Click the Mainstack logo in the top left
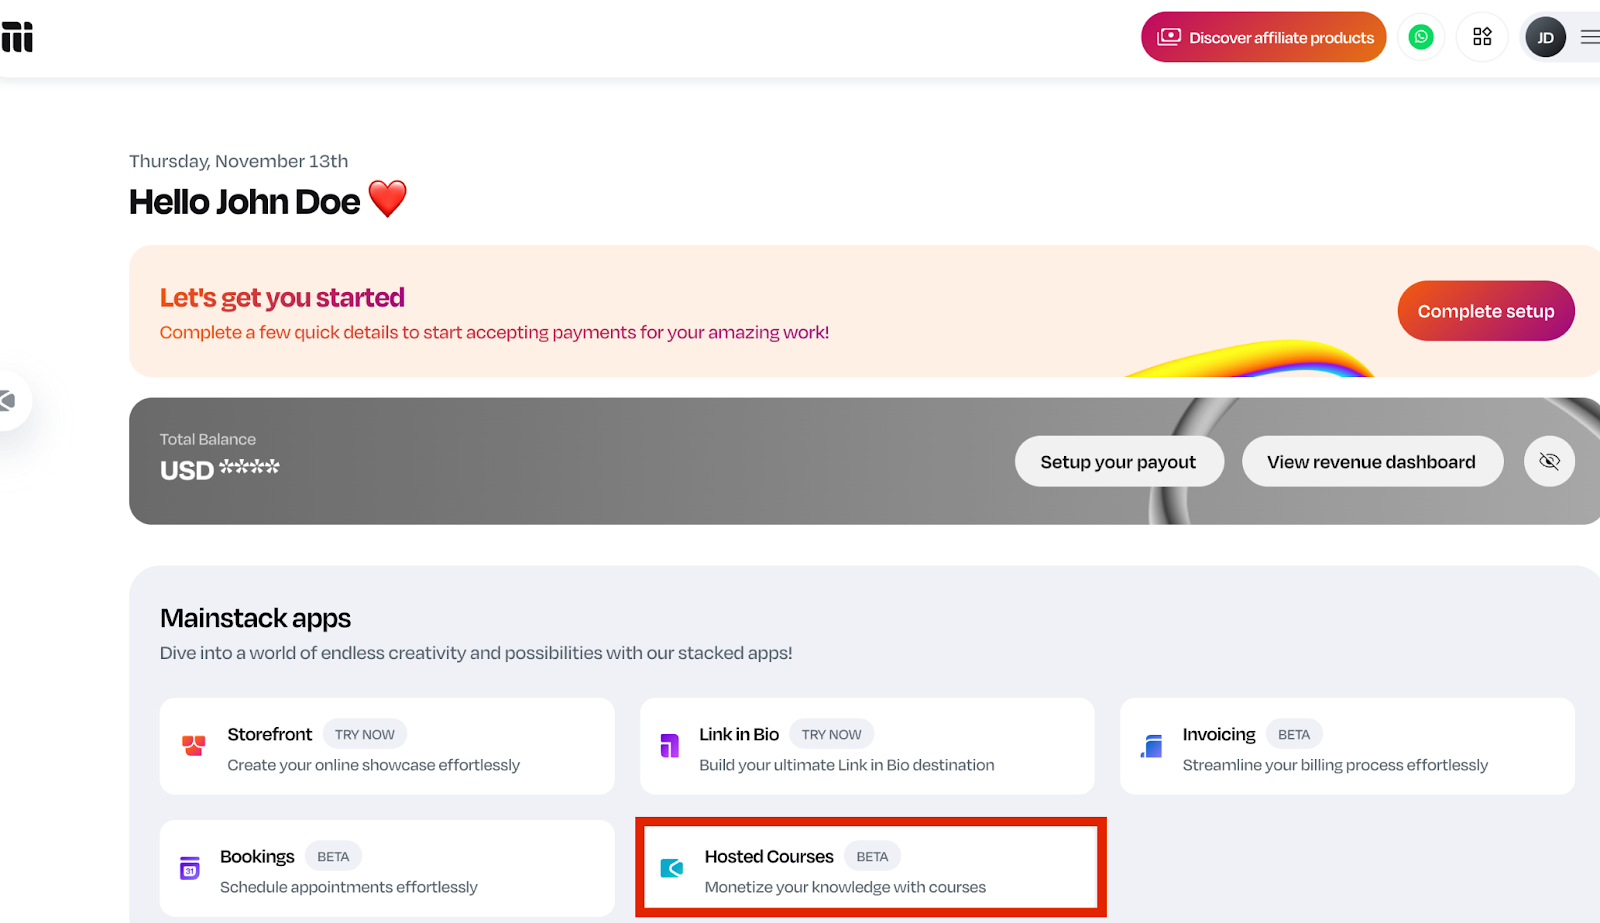This screenshot has width=1600, height=923. point(18,36)
